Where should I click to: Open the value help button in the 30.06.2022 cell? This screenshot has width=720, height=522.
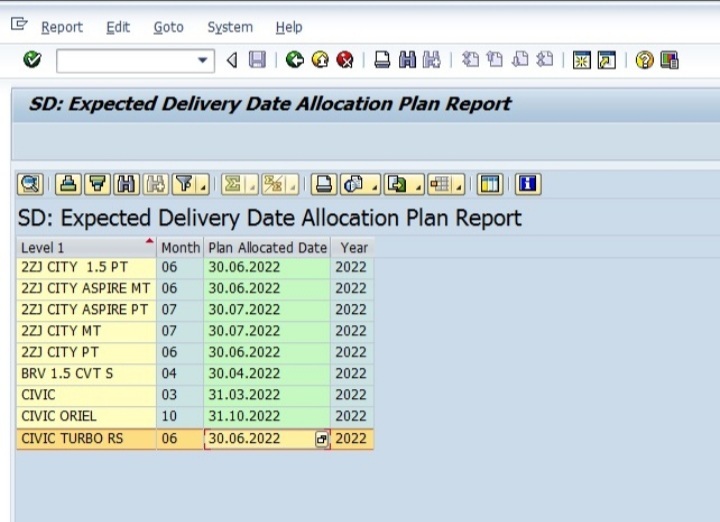click(321, 439)
